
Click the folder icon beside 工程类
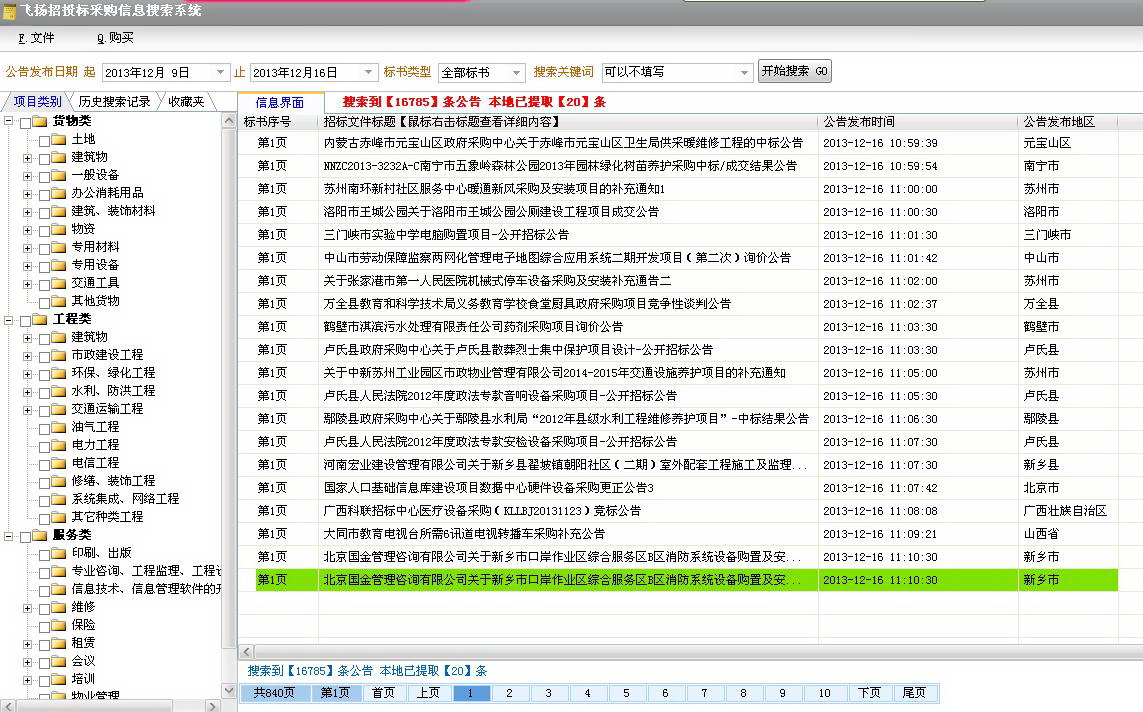pos(39,319)
